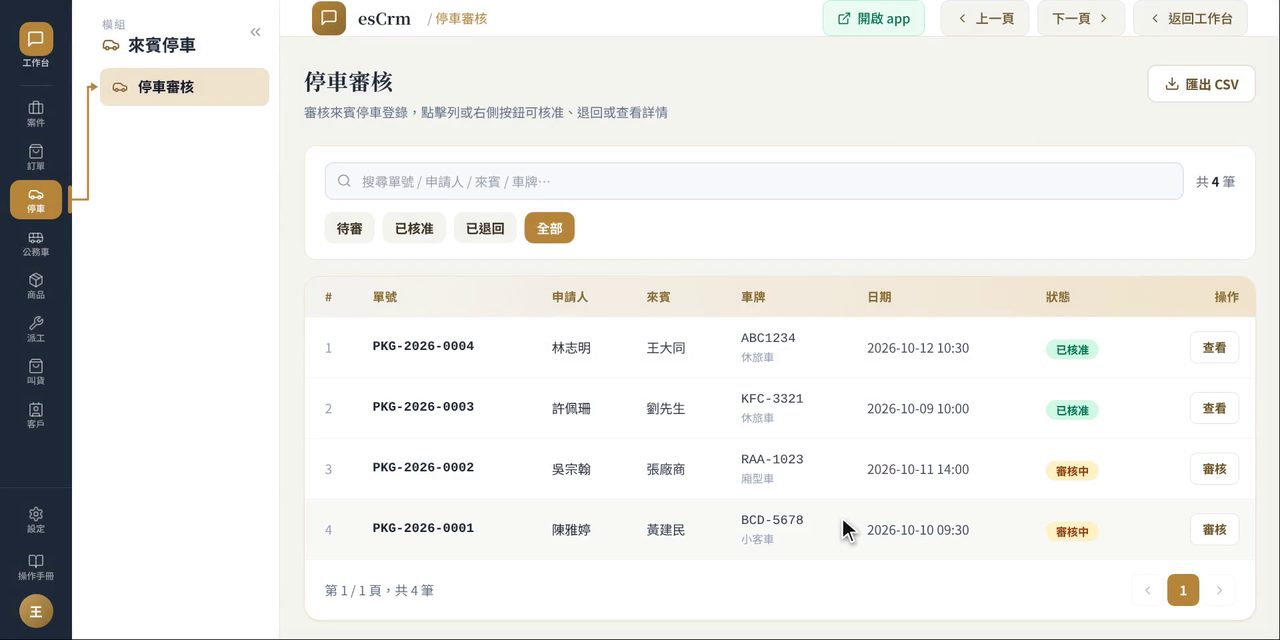Click pagination previous arrow
Screen dimensions: 1280x640
click(x=1147, y=590)
